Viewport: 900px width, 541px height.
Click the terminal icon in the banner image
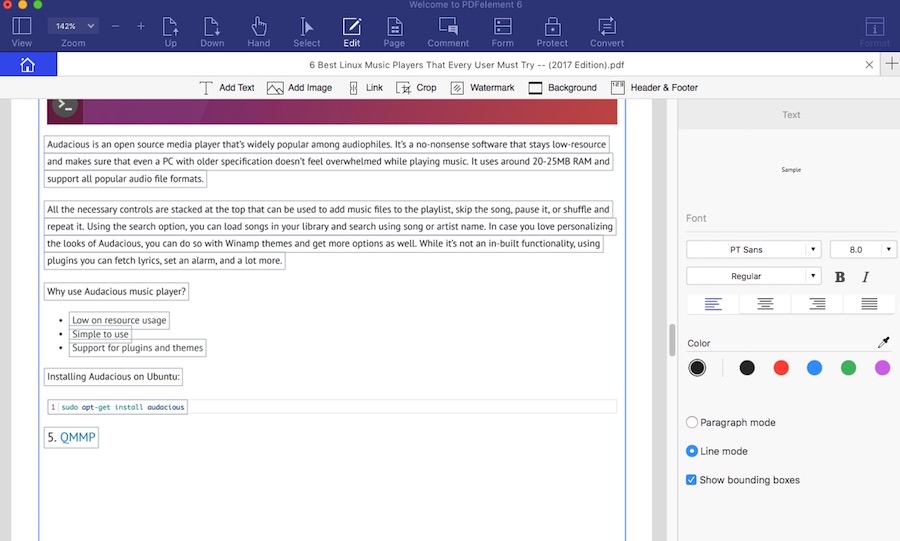pos(65,106)
